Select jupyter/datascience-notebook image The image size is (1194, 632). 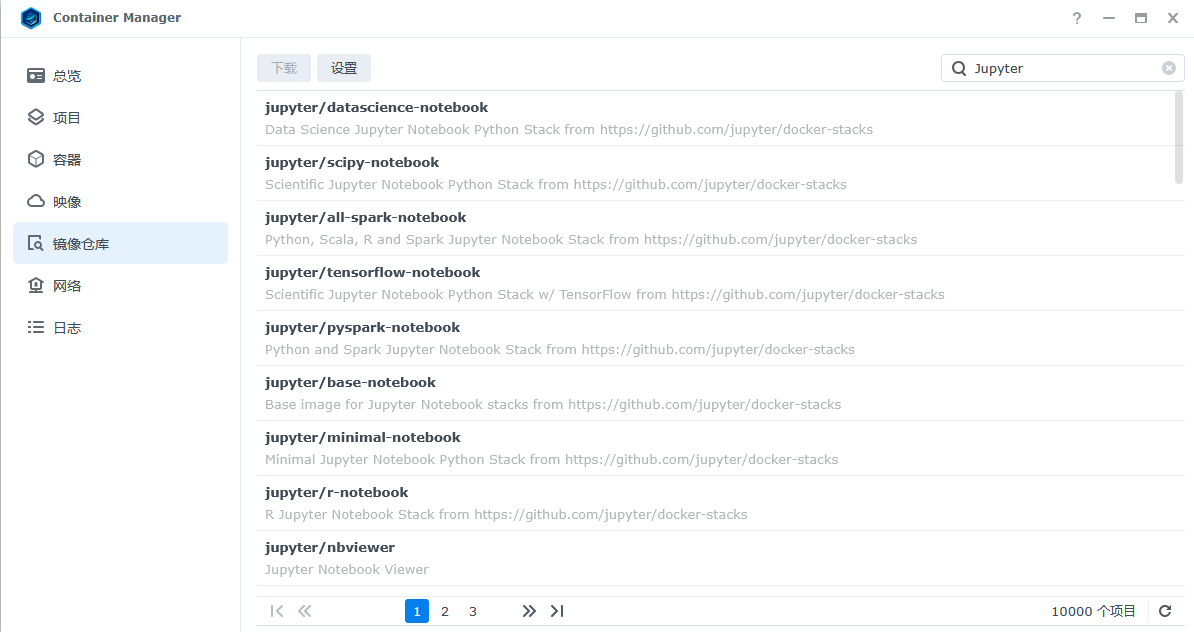click(x=720, y=118)
